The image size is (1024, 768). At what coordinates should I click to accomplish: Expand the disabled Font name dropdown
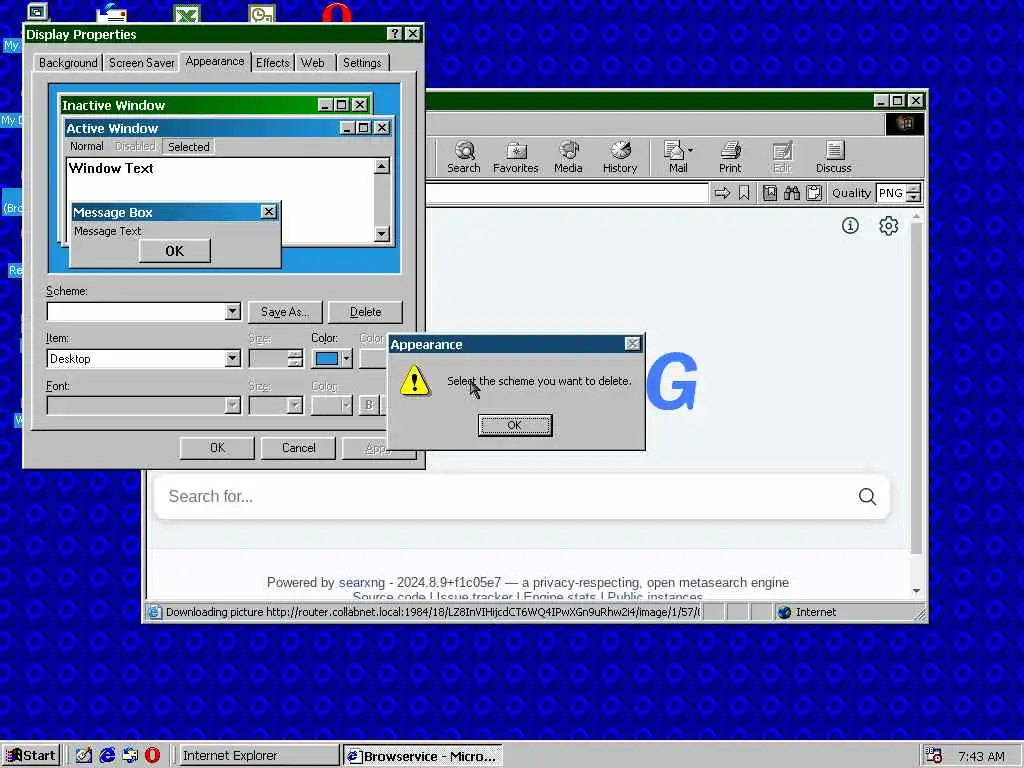232,406
